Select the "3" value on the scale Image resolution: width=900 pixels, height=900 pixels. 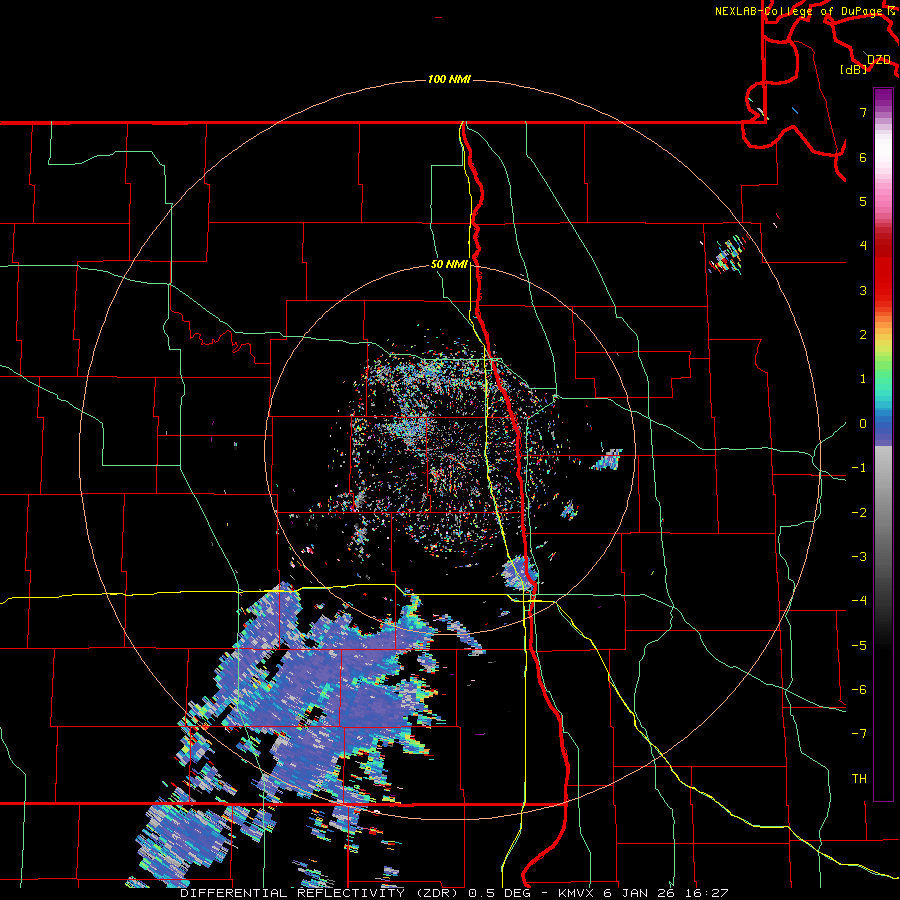pyautogui.click(x=863, y=290)
